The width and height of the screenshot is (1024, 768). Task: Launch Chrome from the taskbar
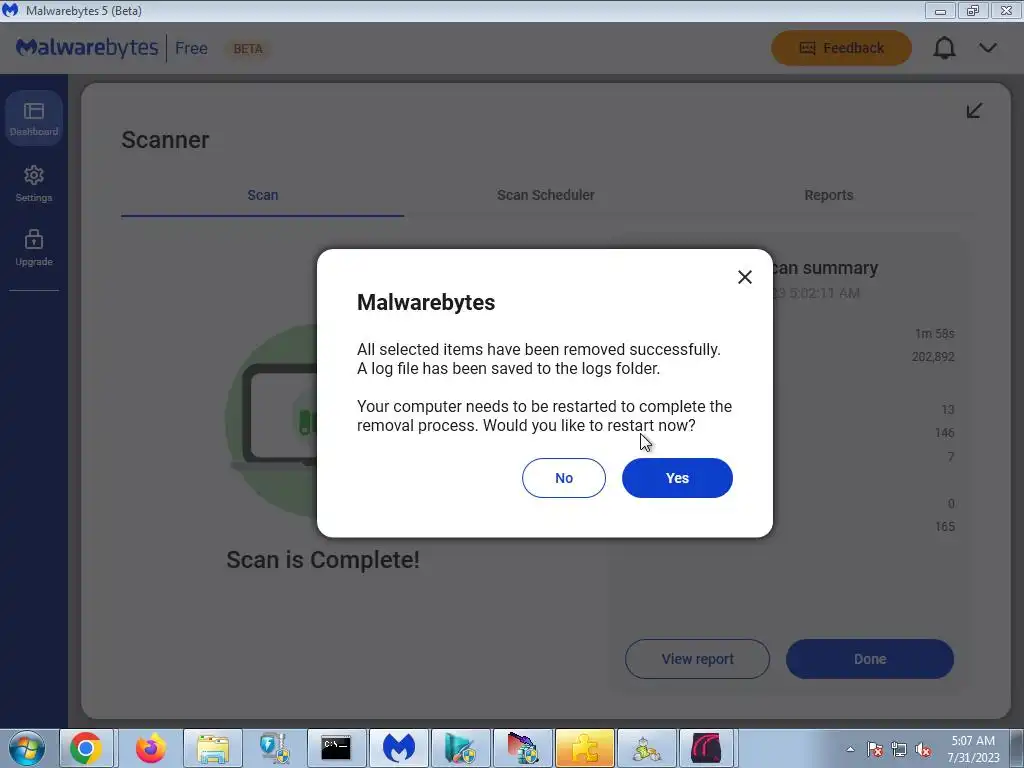pos(86,748)
